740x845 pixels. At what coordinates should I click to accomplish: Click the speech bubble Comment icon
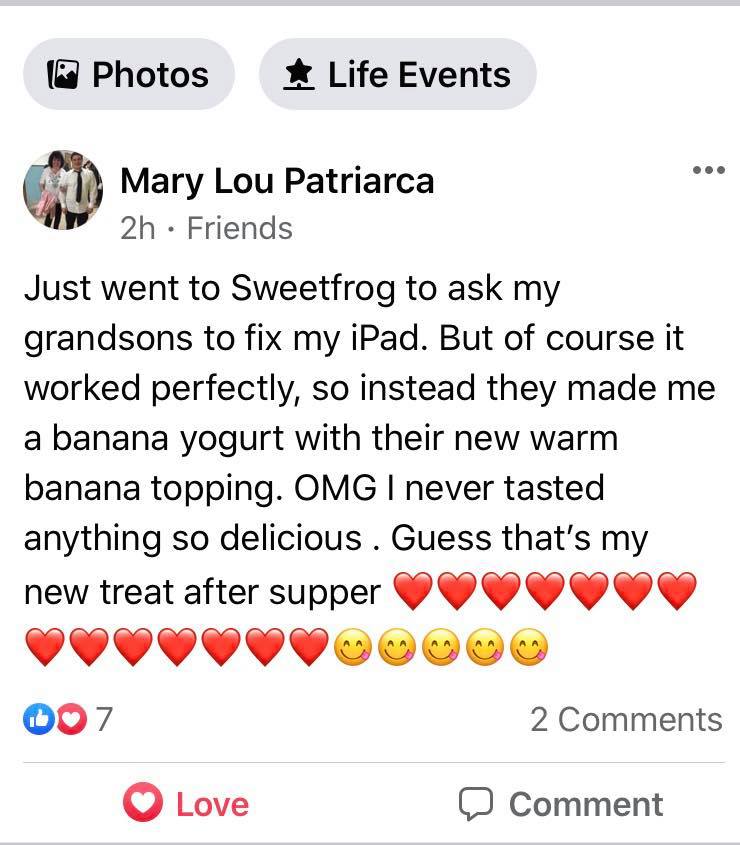click(x=477, y=803)
